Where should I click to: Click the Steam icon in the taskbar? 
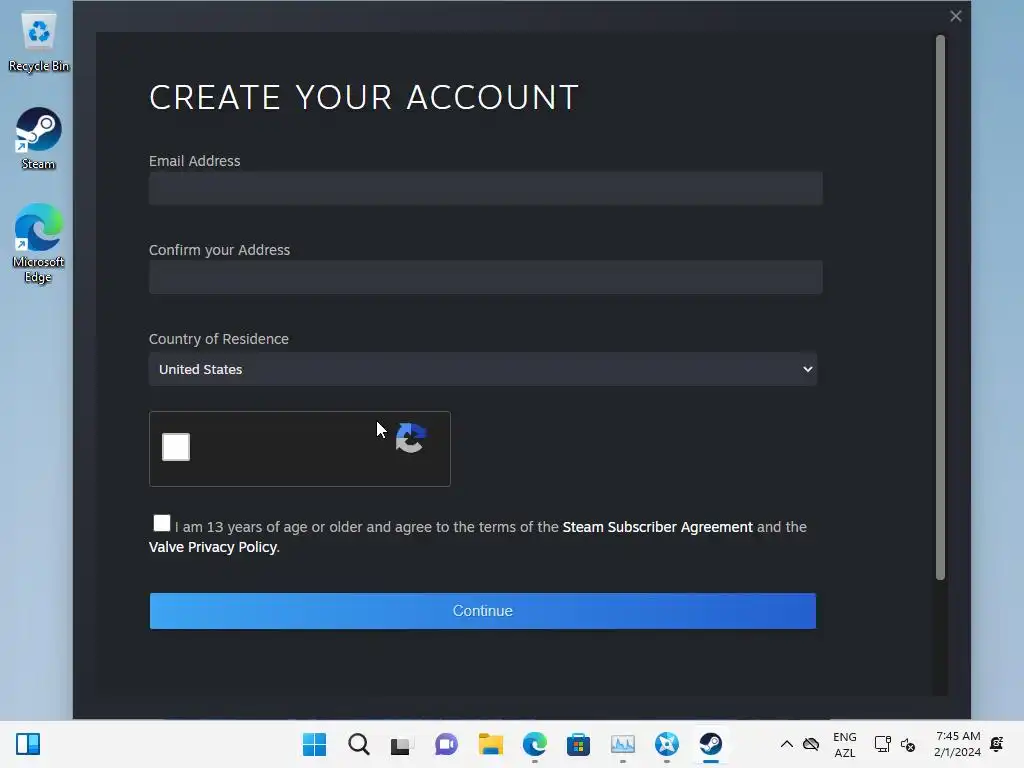coord(711,744)
